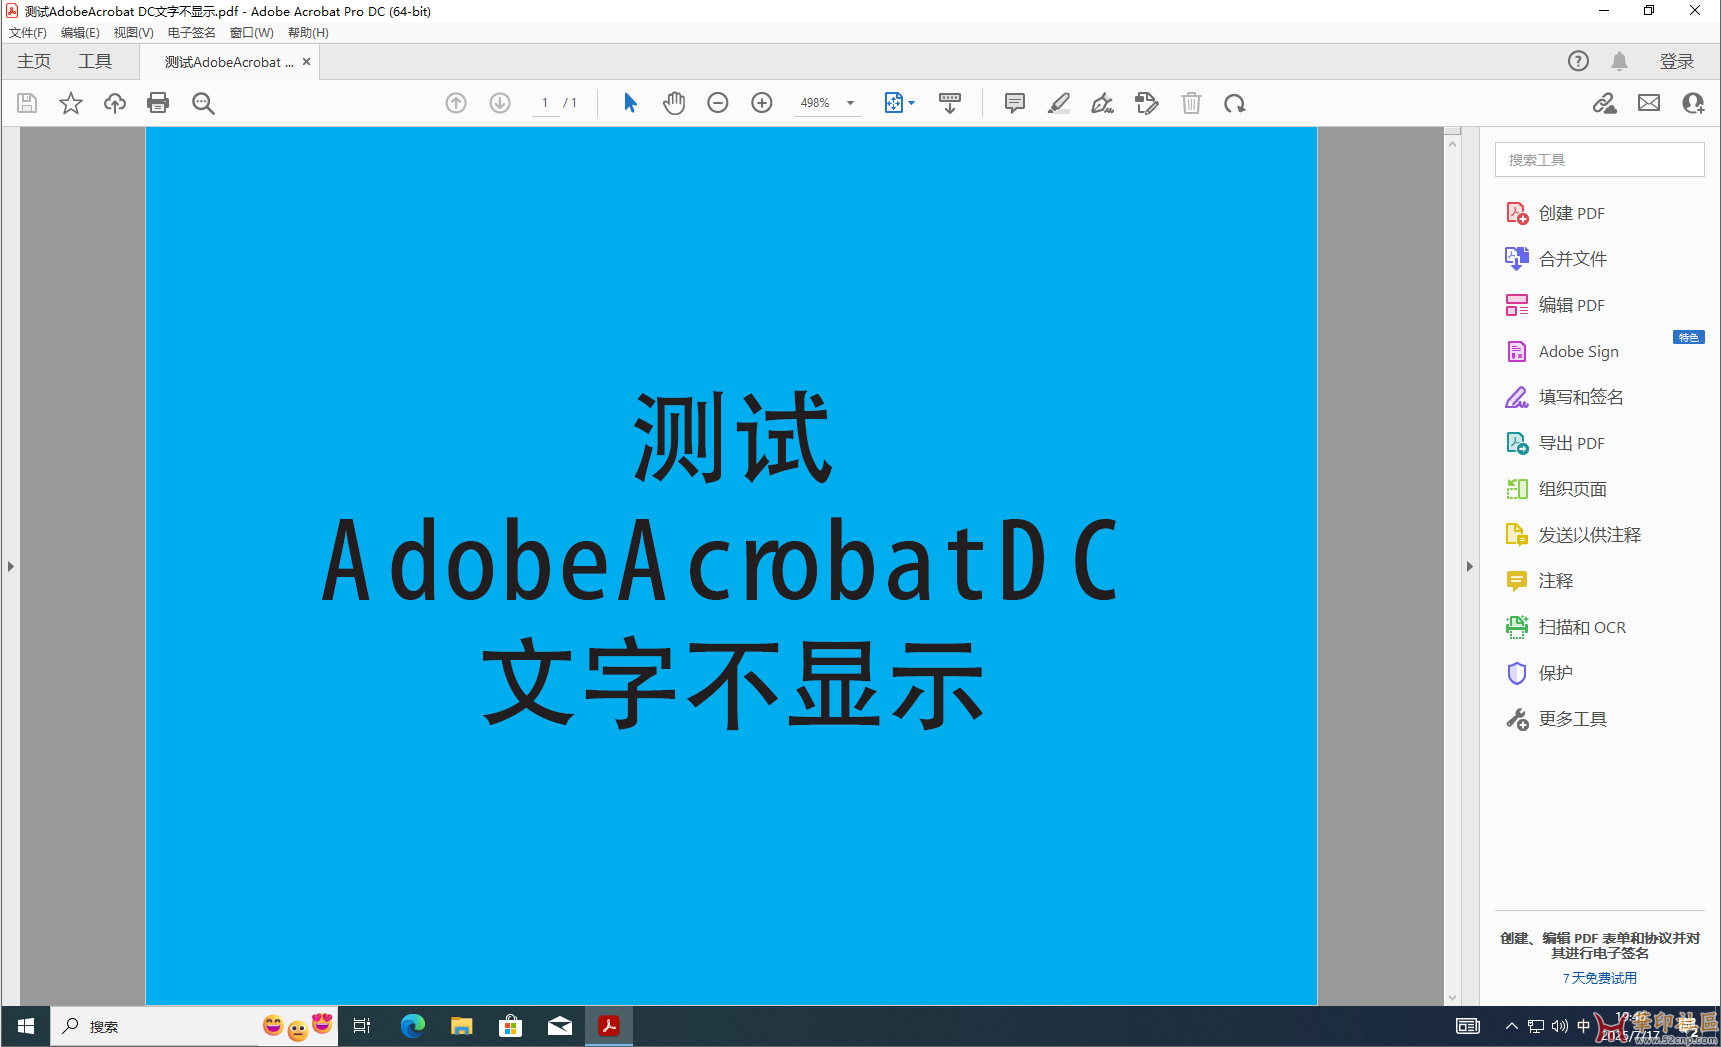Activate the Selection arrow tool

[630, 103]
